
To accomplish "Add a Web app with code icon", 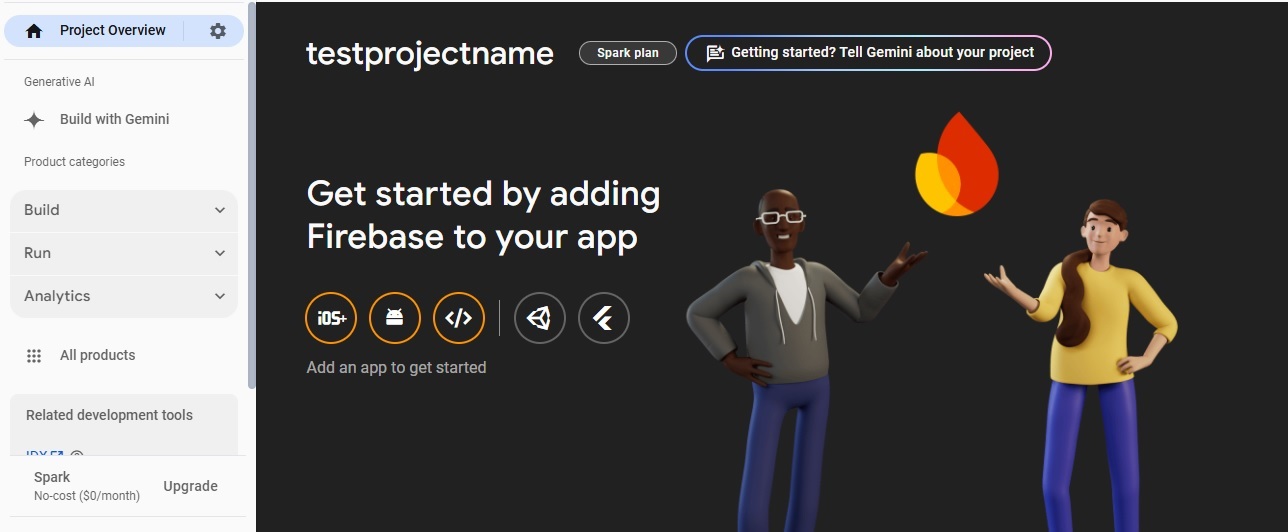I will point(459,318).
